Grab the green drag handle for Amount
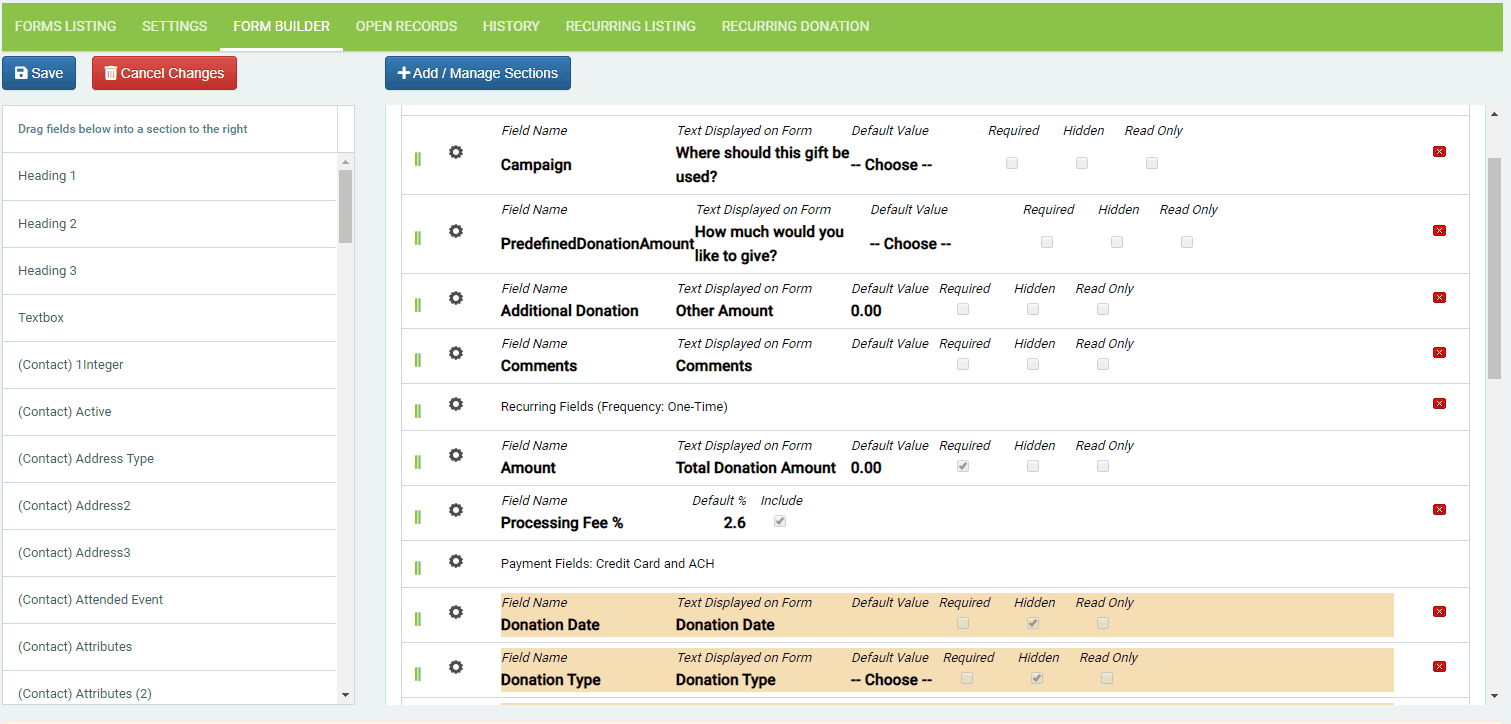The width and height of the screenshot is (1511, 724). 418,462
